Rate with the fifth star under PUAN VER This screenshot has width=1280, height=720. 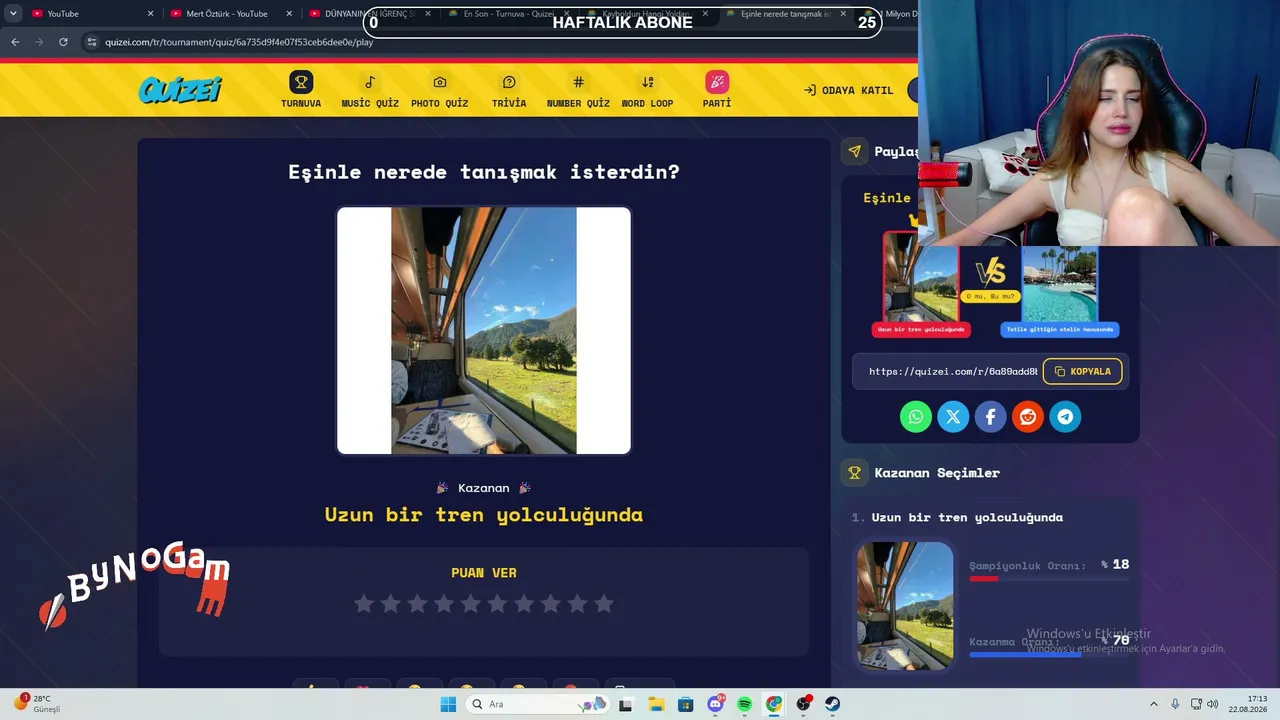(x=471, y=603)
